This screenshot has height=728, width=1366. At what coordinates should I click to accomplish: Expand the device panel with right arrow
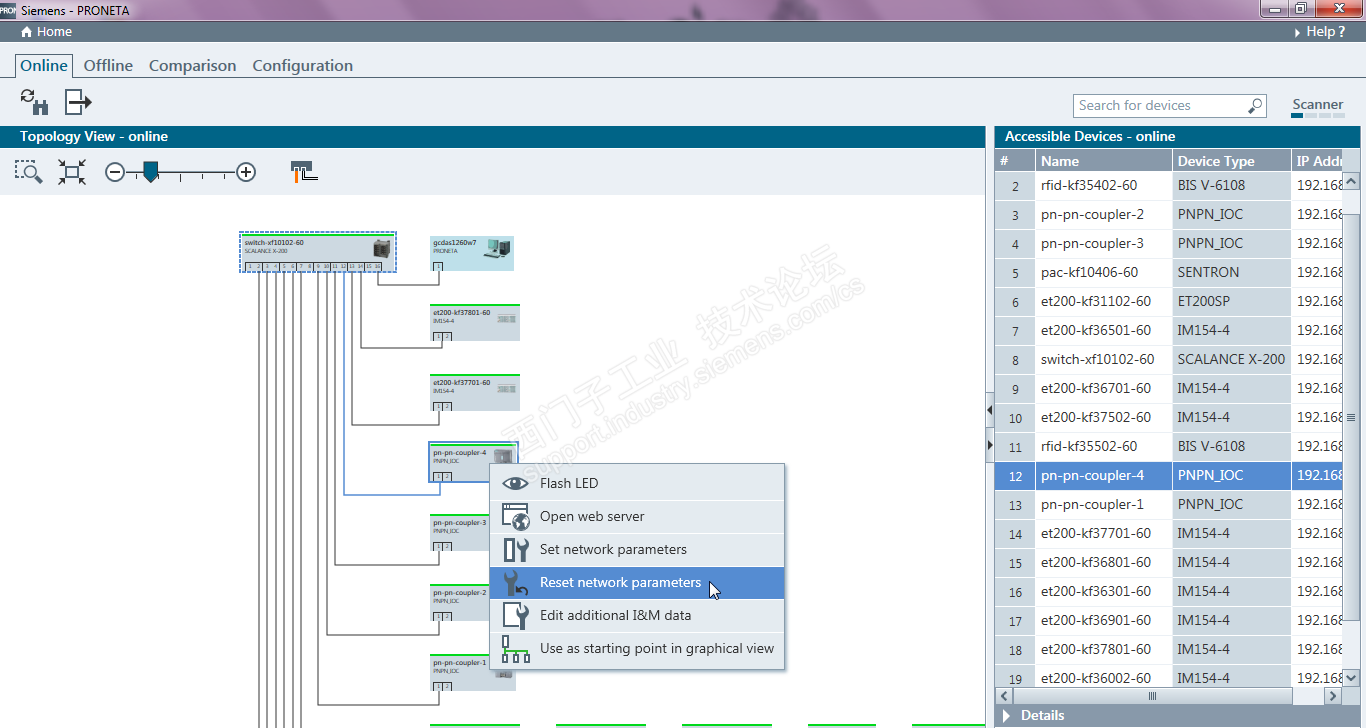point(990,444)
